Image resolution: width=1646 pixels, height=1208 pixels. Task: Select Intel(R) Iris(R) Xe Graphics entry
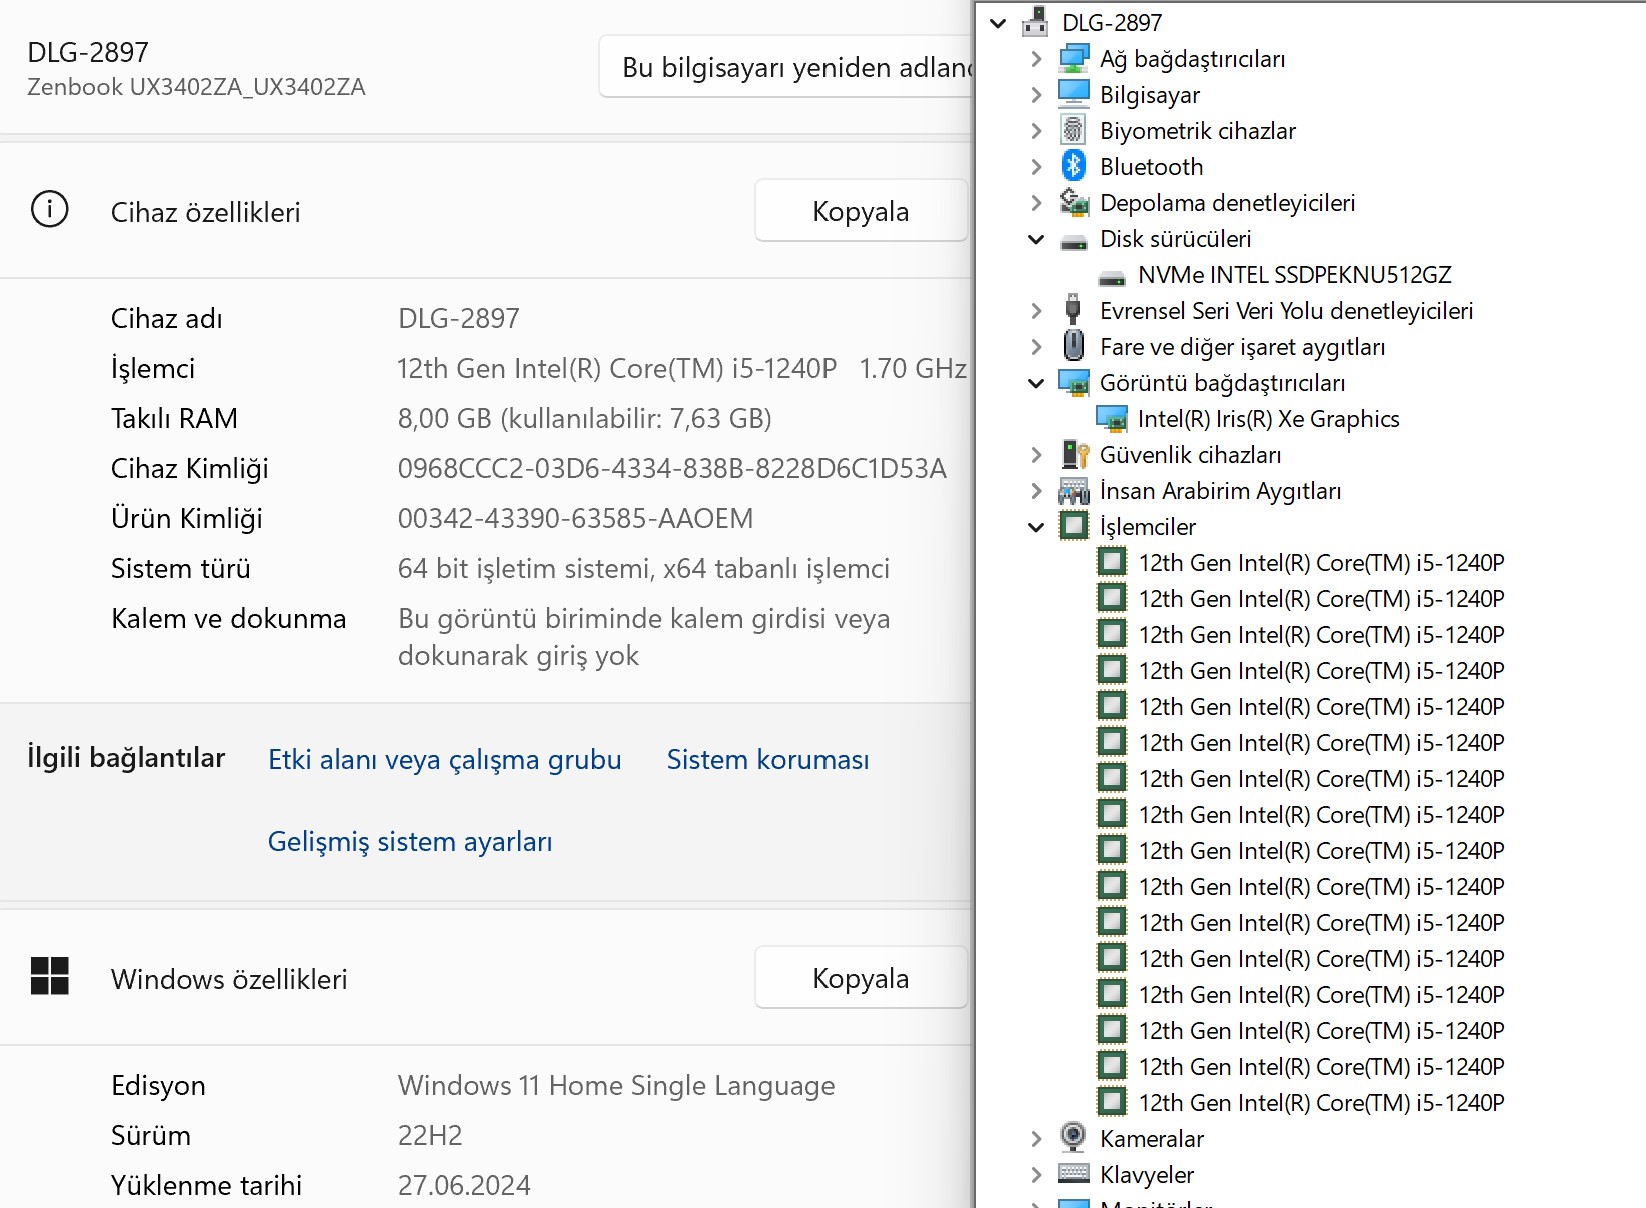click(1269, 419)
